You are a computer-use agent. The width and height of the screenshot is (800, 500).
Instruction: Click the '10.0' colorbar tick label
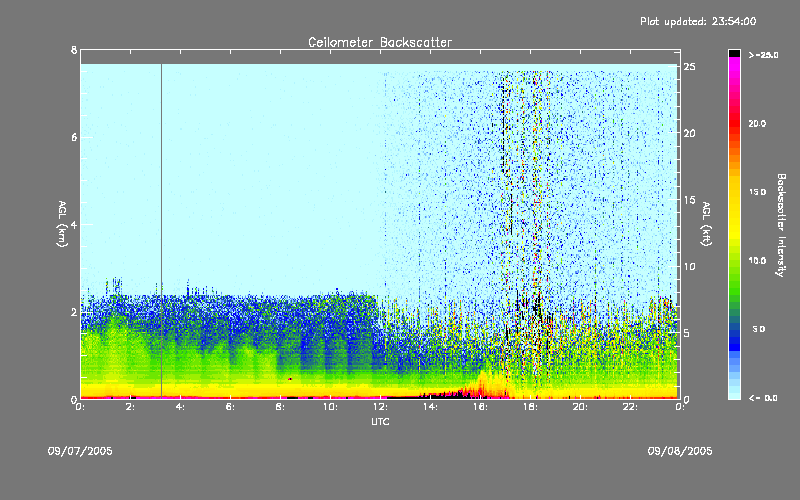pyautogui.click(x=757, y=261)
